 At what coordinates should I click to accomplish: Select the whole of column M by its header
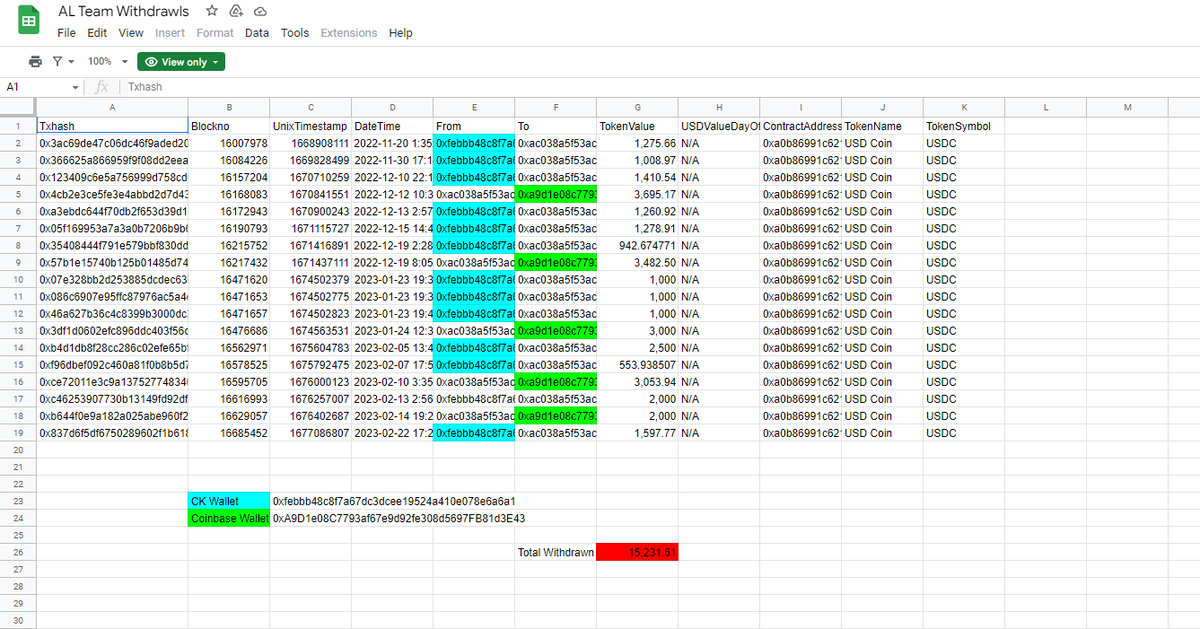[x=1128, y=107]
